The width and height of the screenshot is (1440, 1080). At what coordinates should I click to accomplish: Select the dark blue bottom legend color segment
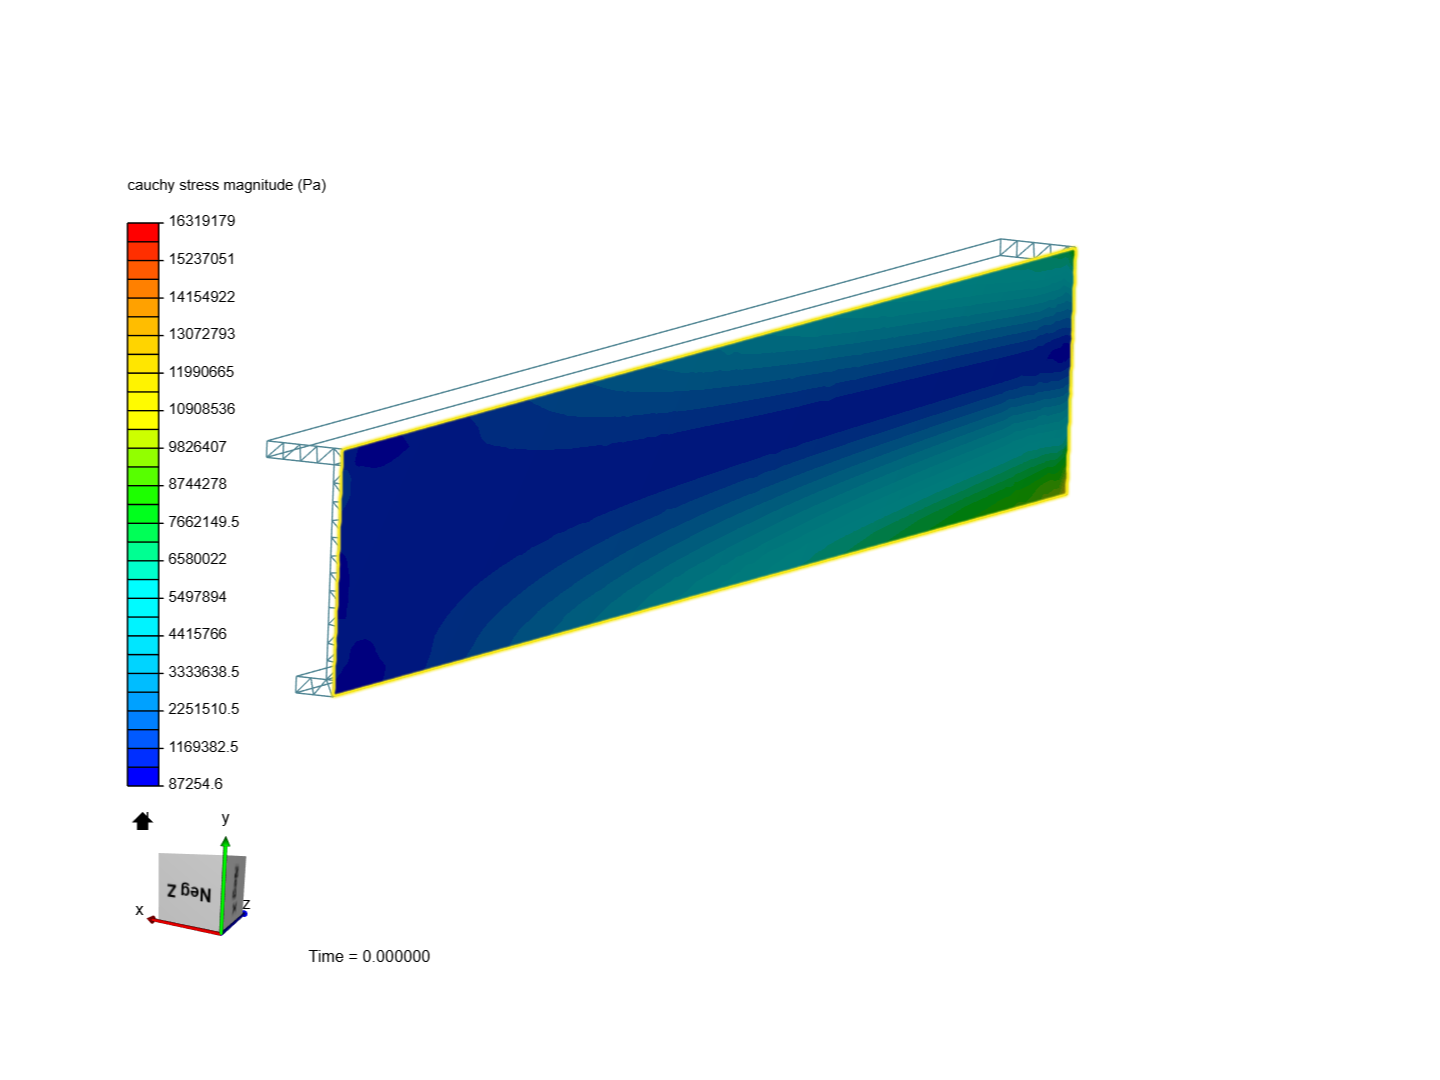tap(143, 776)
